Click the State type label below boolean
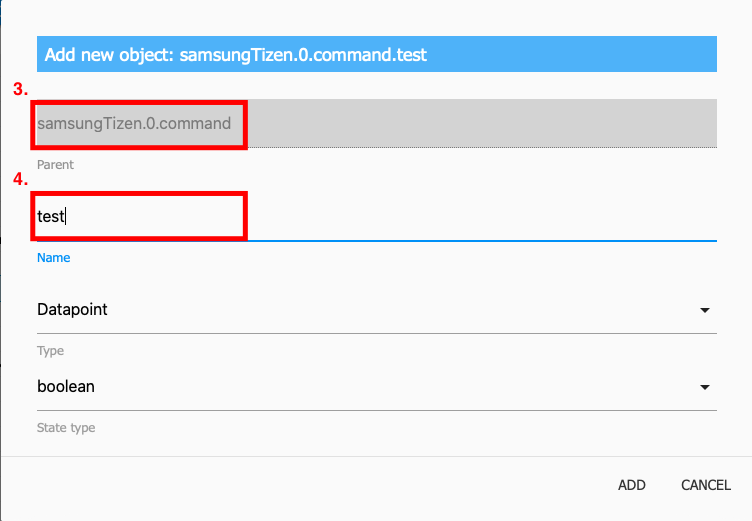Image resolution: width=752 pixels, height=521 pixels. [x=66, y=427]
